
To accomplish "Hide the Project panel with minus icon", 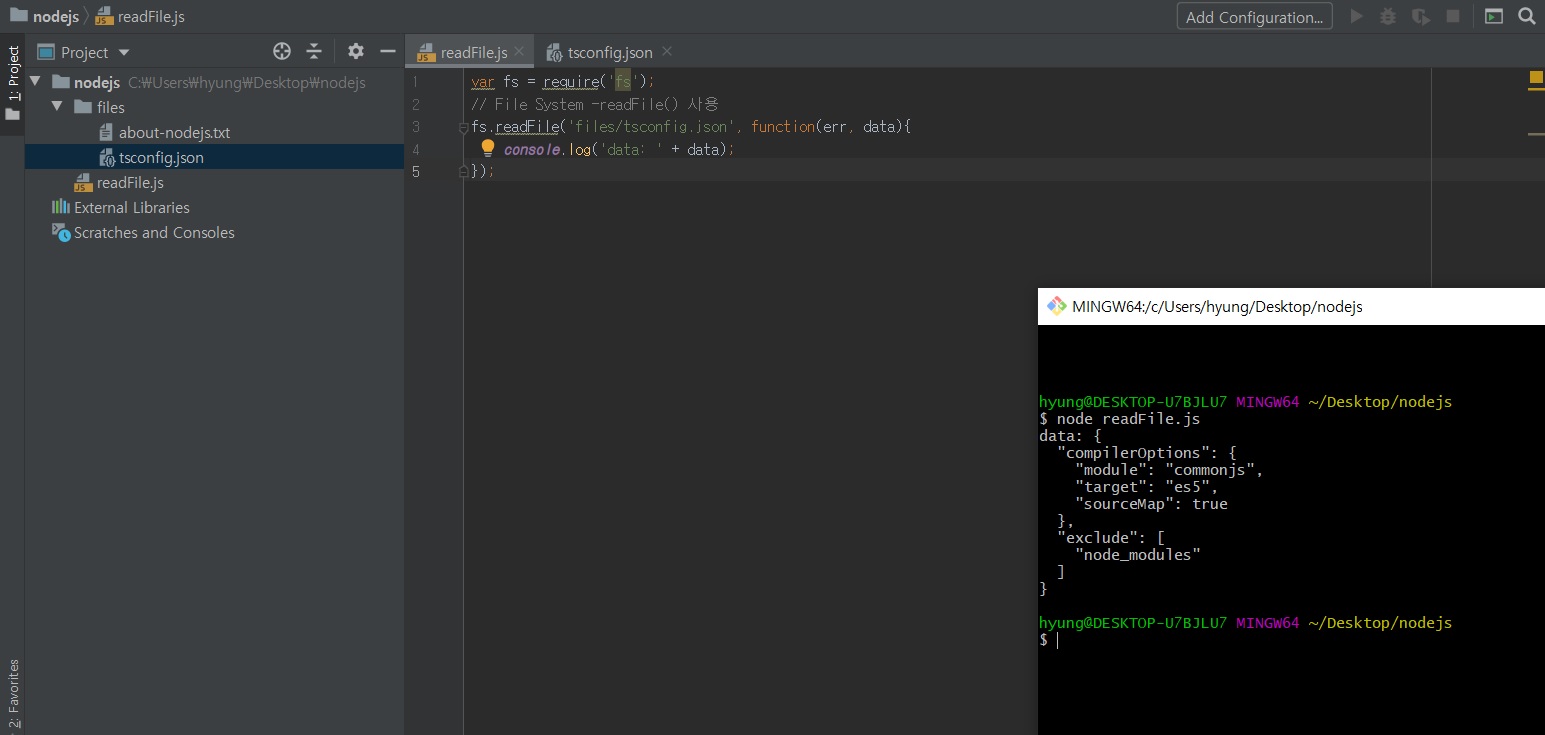I will [x=388, y=52].
